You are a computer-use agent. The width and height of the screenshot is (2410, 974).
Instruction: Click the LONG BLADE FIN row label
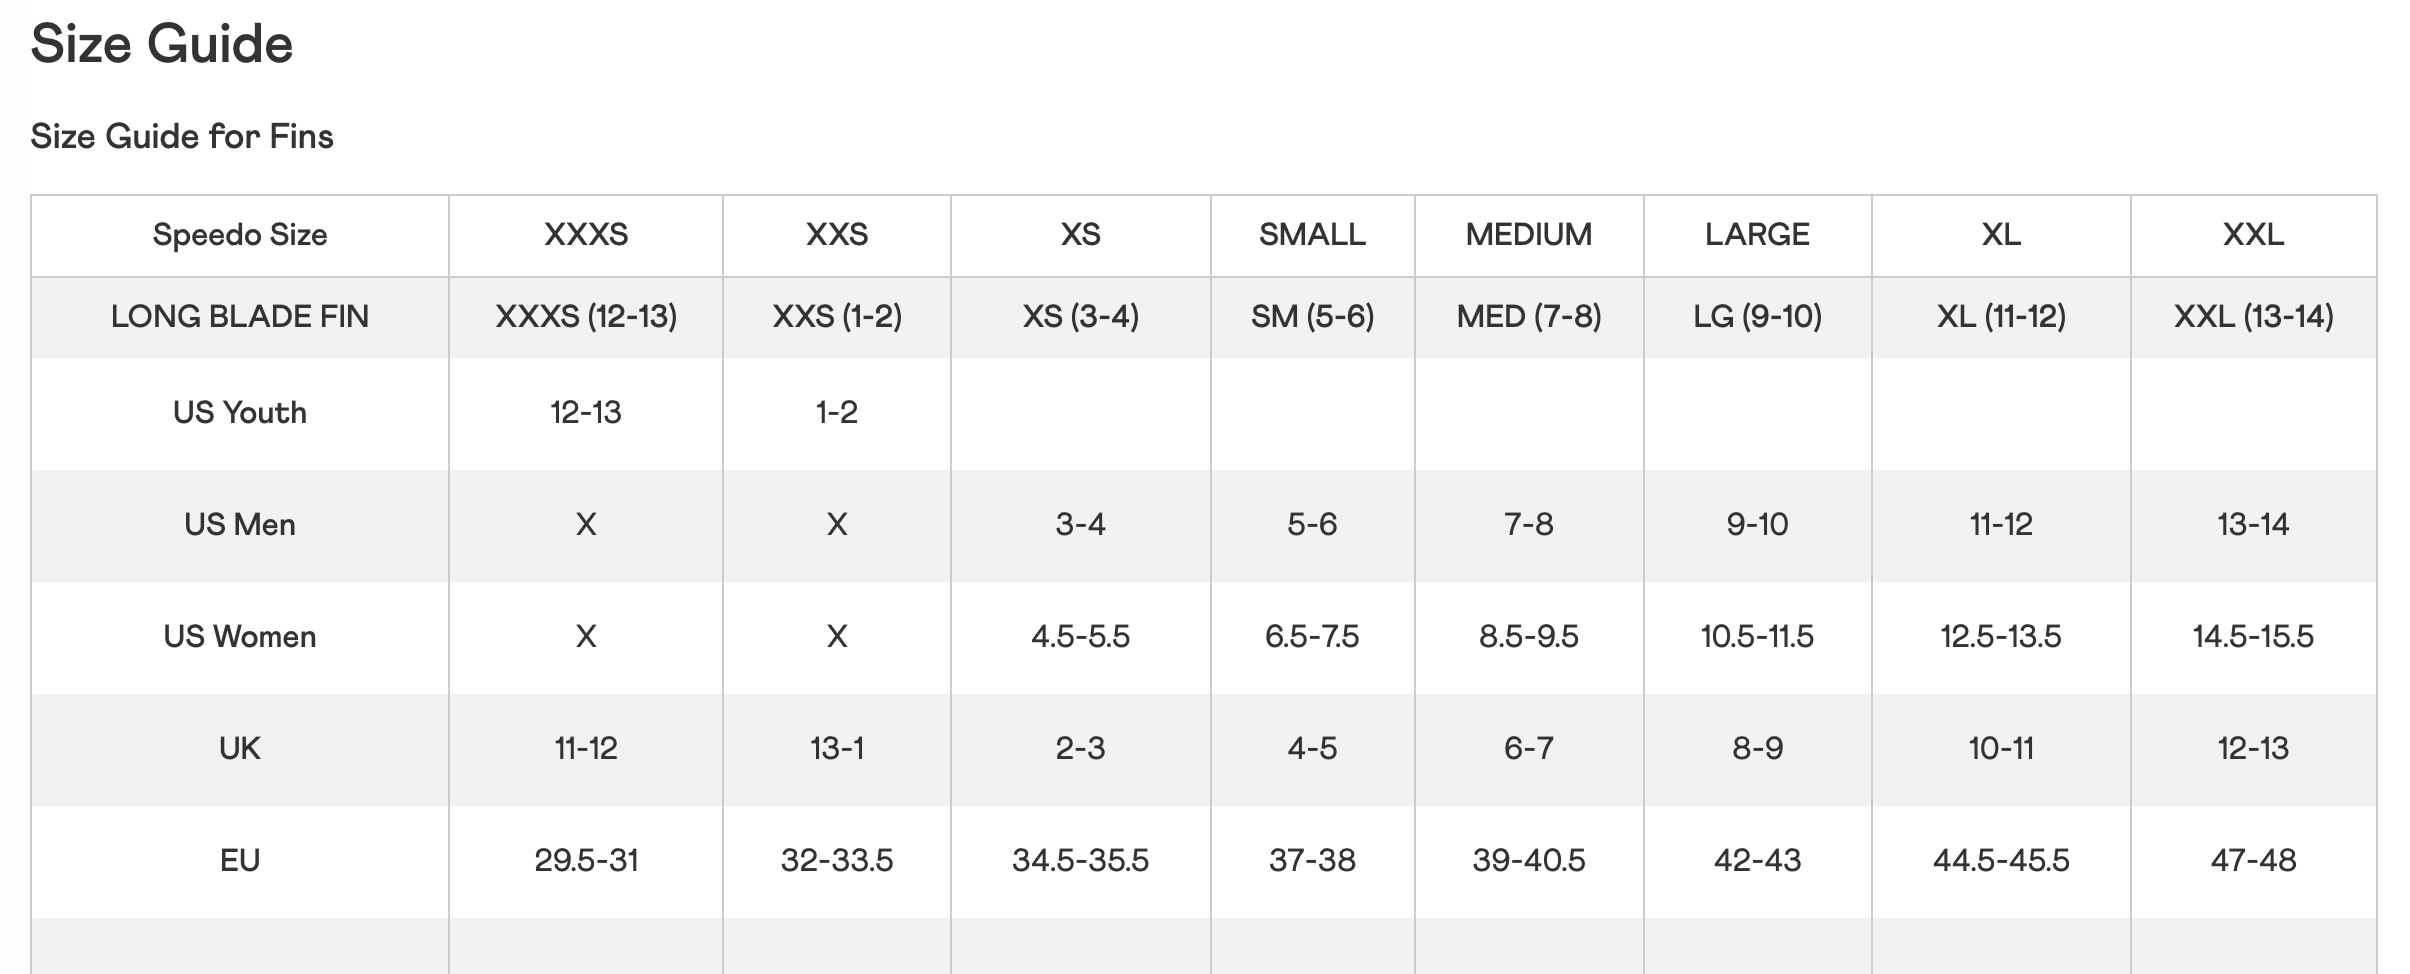click(240, 317)
